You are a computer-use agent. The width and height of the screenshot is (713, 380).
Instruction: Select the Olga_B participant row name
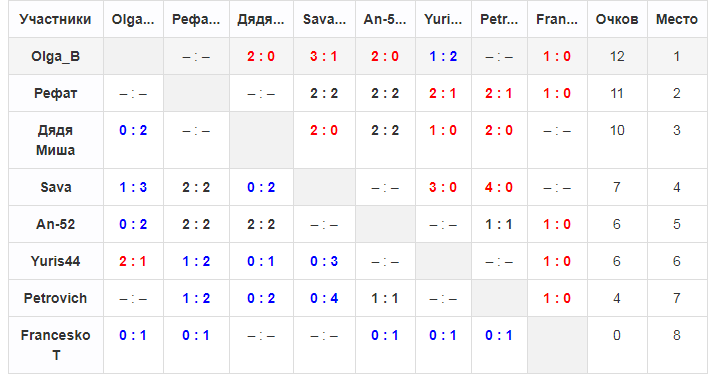55,56
